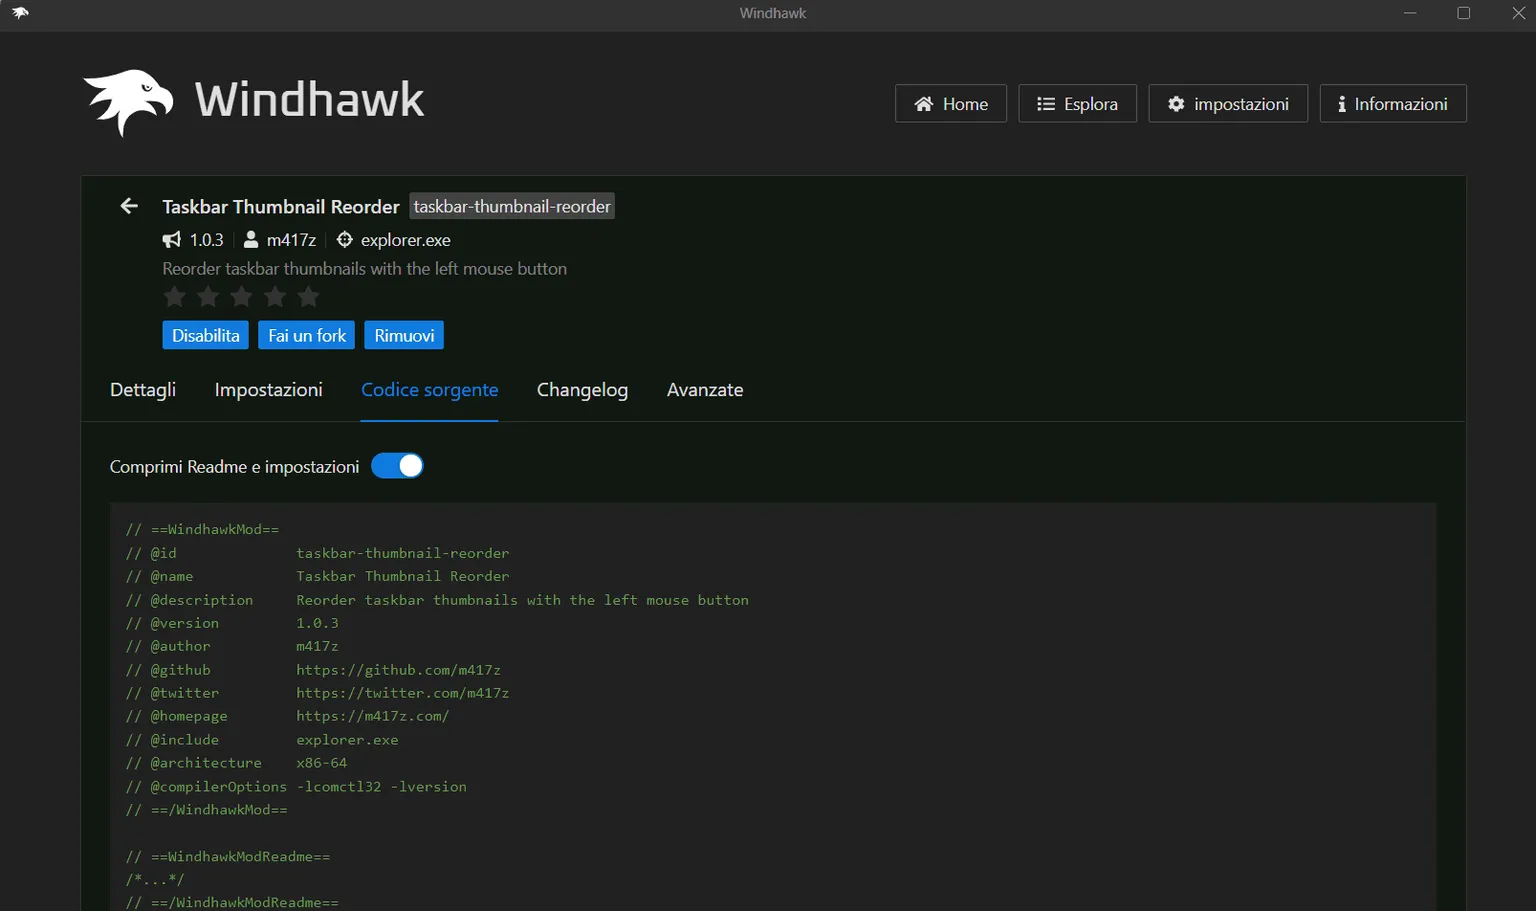Open the Impostazioni tab of the mod

pyautogui.click(x=268, y=390)
